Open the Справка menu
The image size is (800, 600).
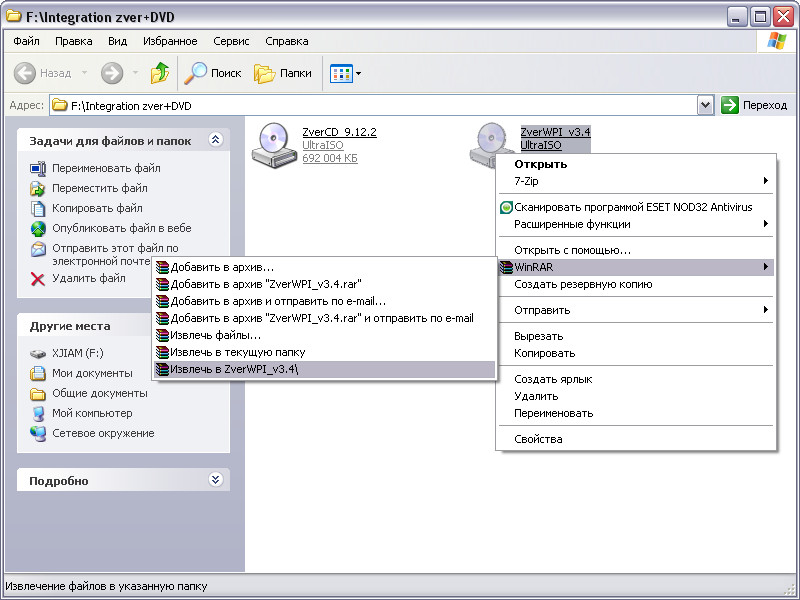[x=287, y=41]
